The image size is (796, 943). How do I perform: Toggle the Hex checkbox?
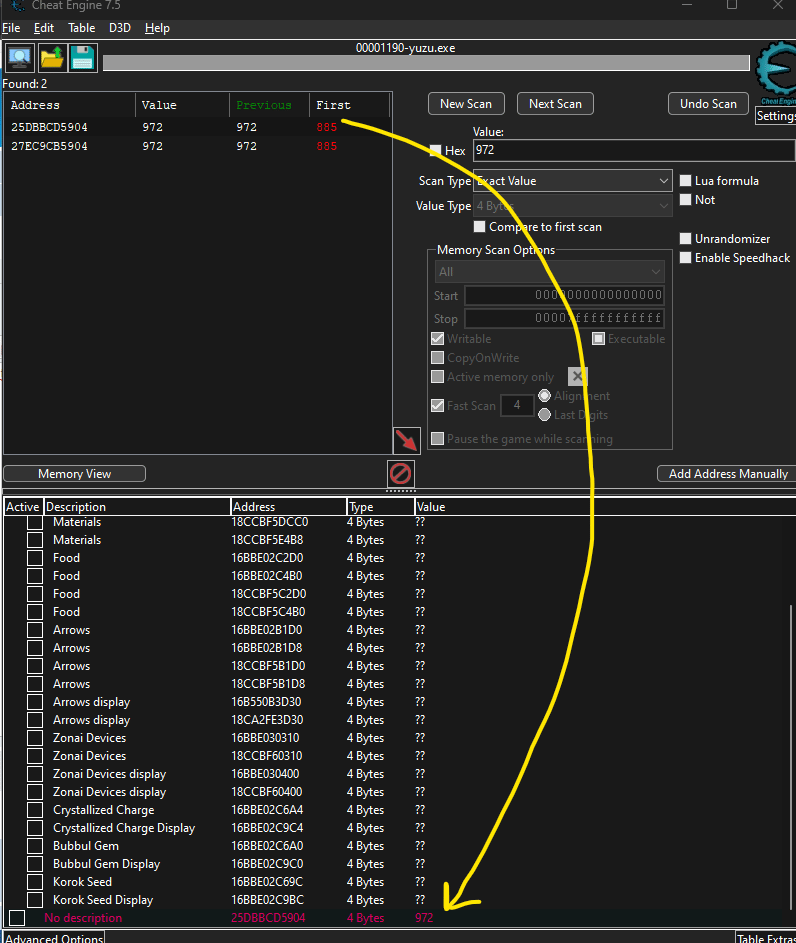click(435, 150)
